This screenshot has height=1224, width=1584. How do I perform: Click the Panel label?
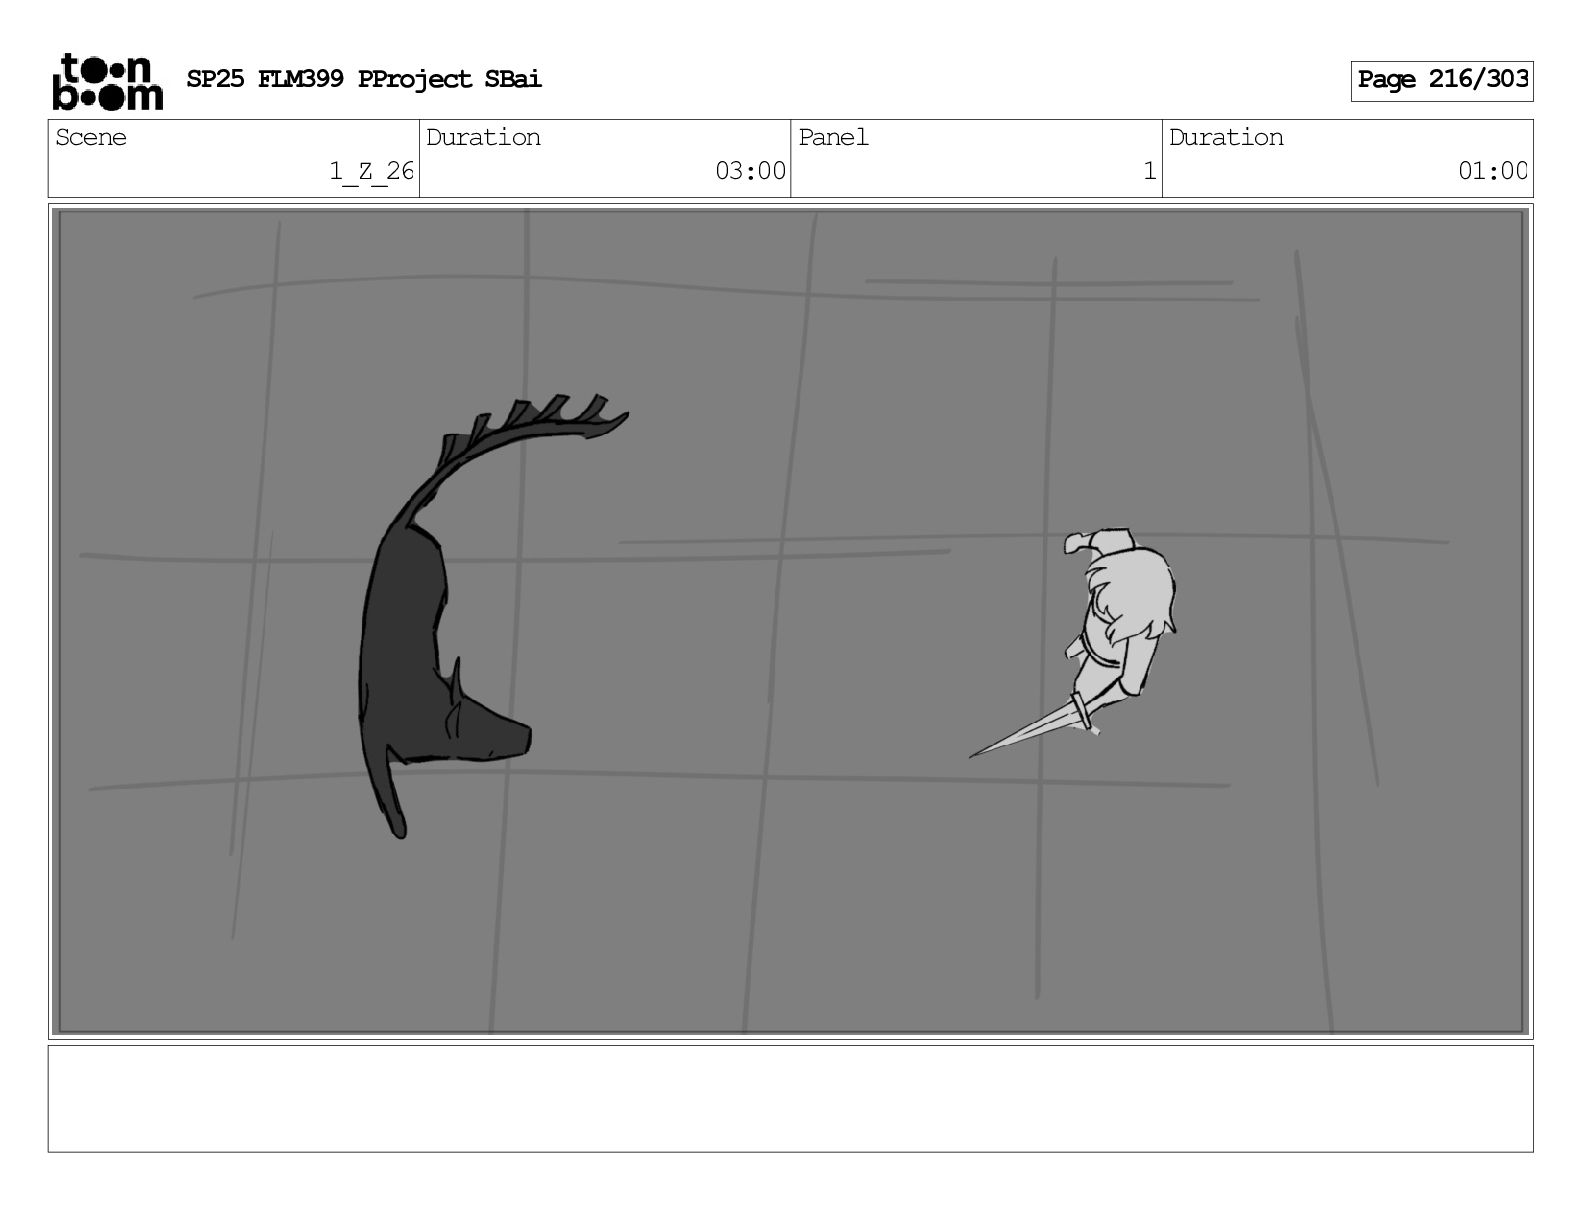[833, 137]
